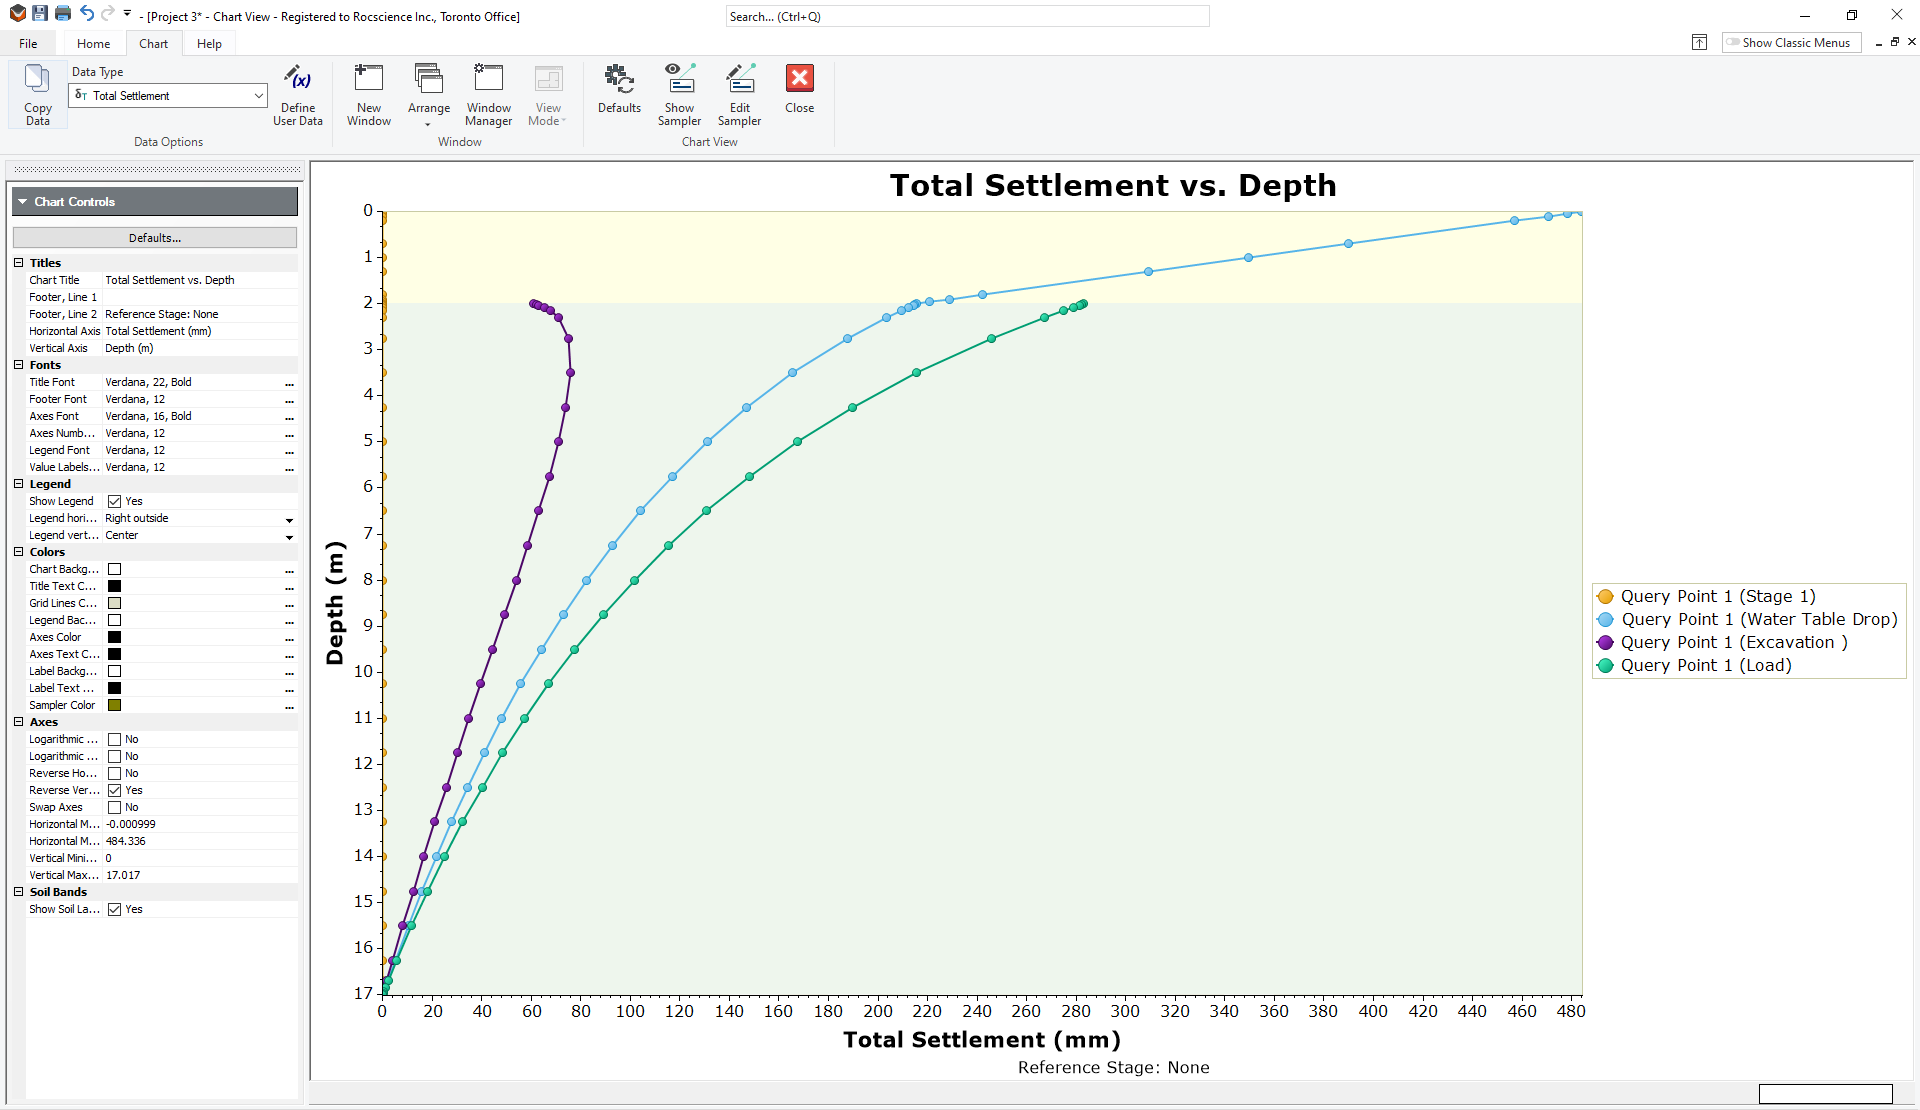Screen dimensions: 1920x1110
Task: Click the Save icon in quick access toolbar
Action: pyautogui.click(x=38, y=14)
